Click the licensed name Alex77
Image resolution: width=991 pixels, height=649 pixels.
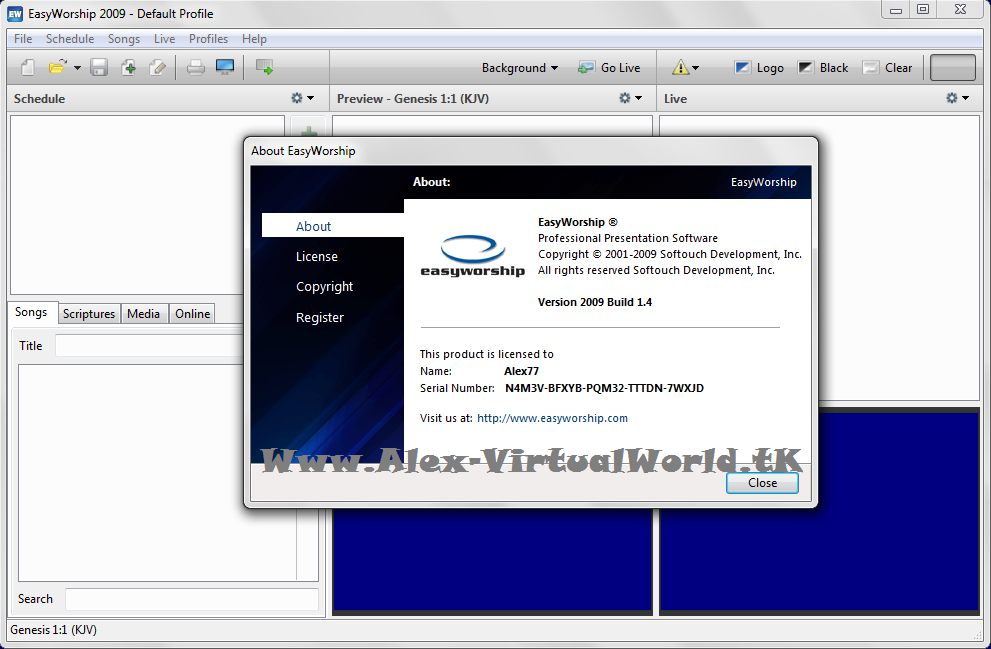[x=521, y=371]
